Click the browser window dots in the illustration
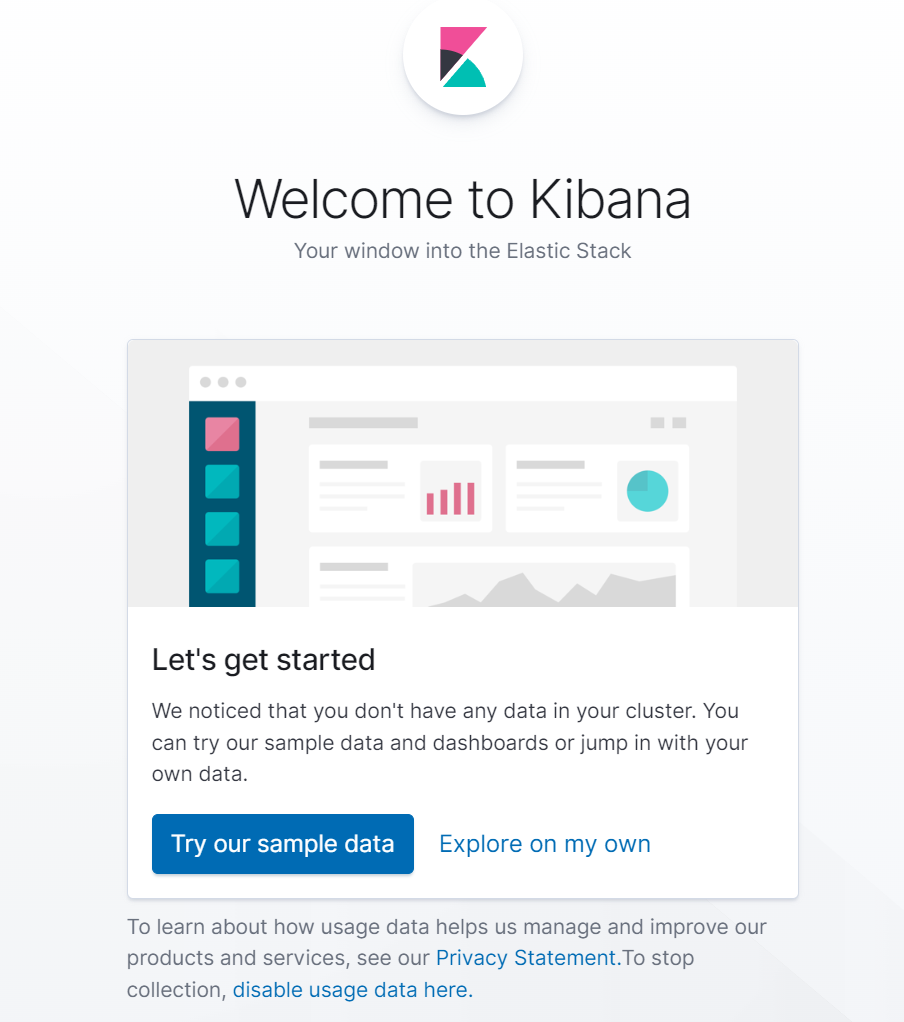The height and width of the screenshot is (1022, 904). tap(224, 381)
